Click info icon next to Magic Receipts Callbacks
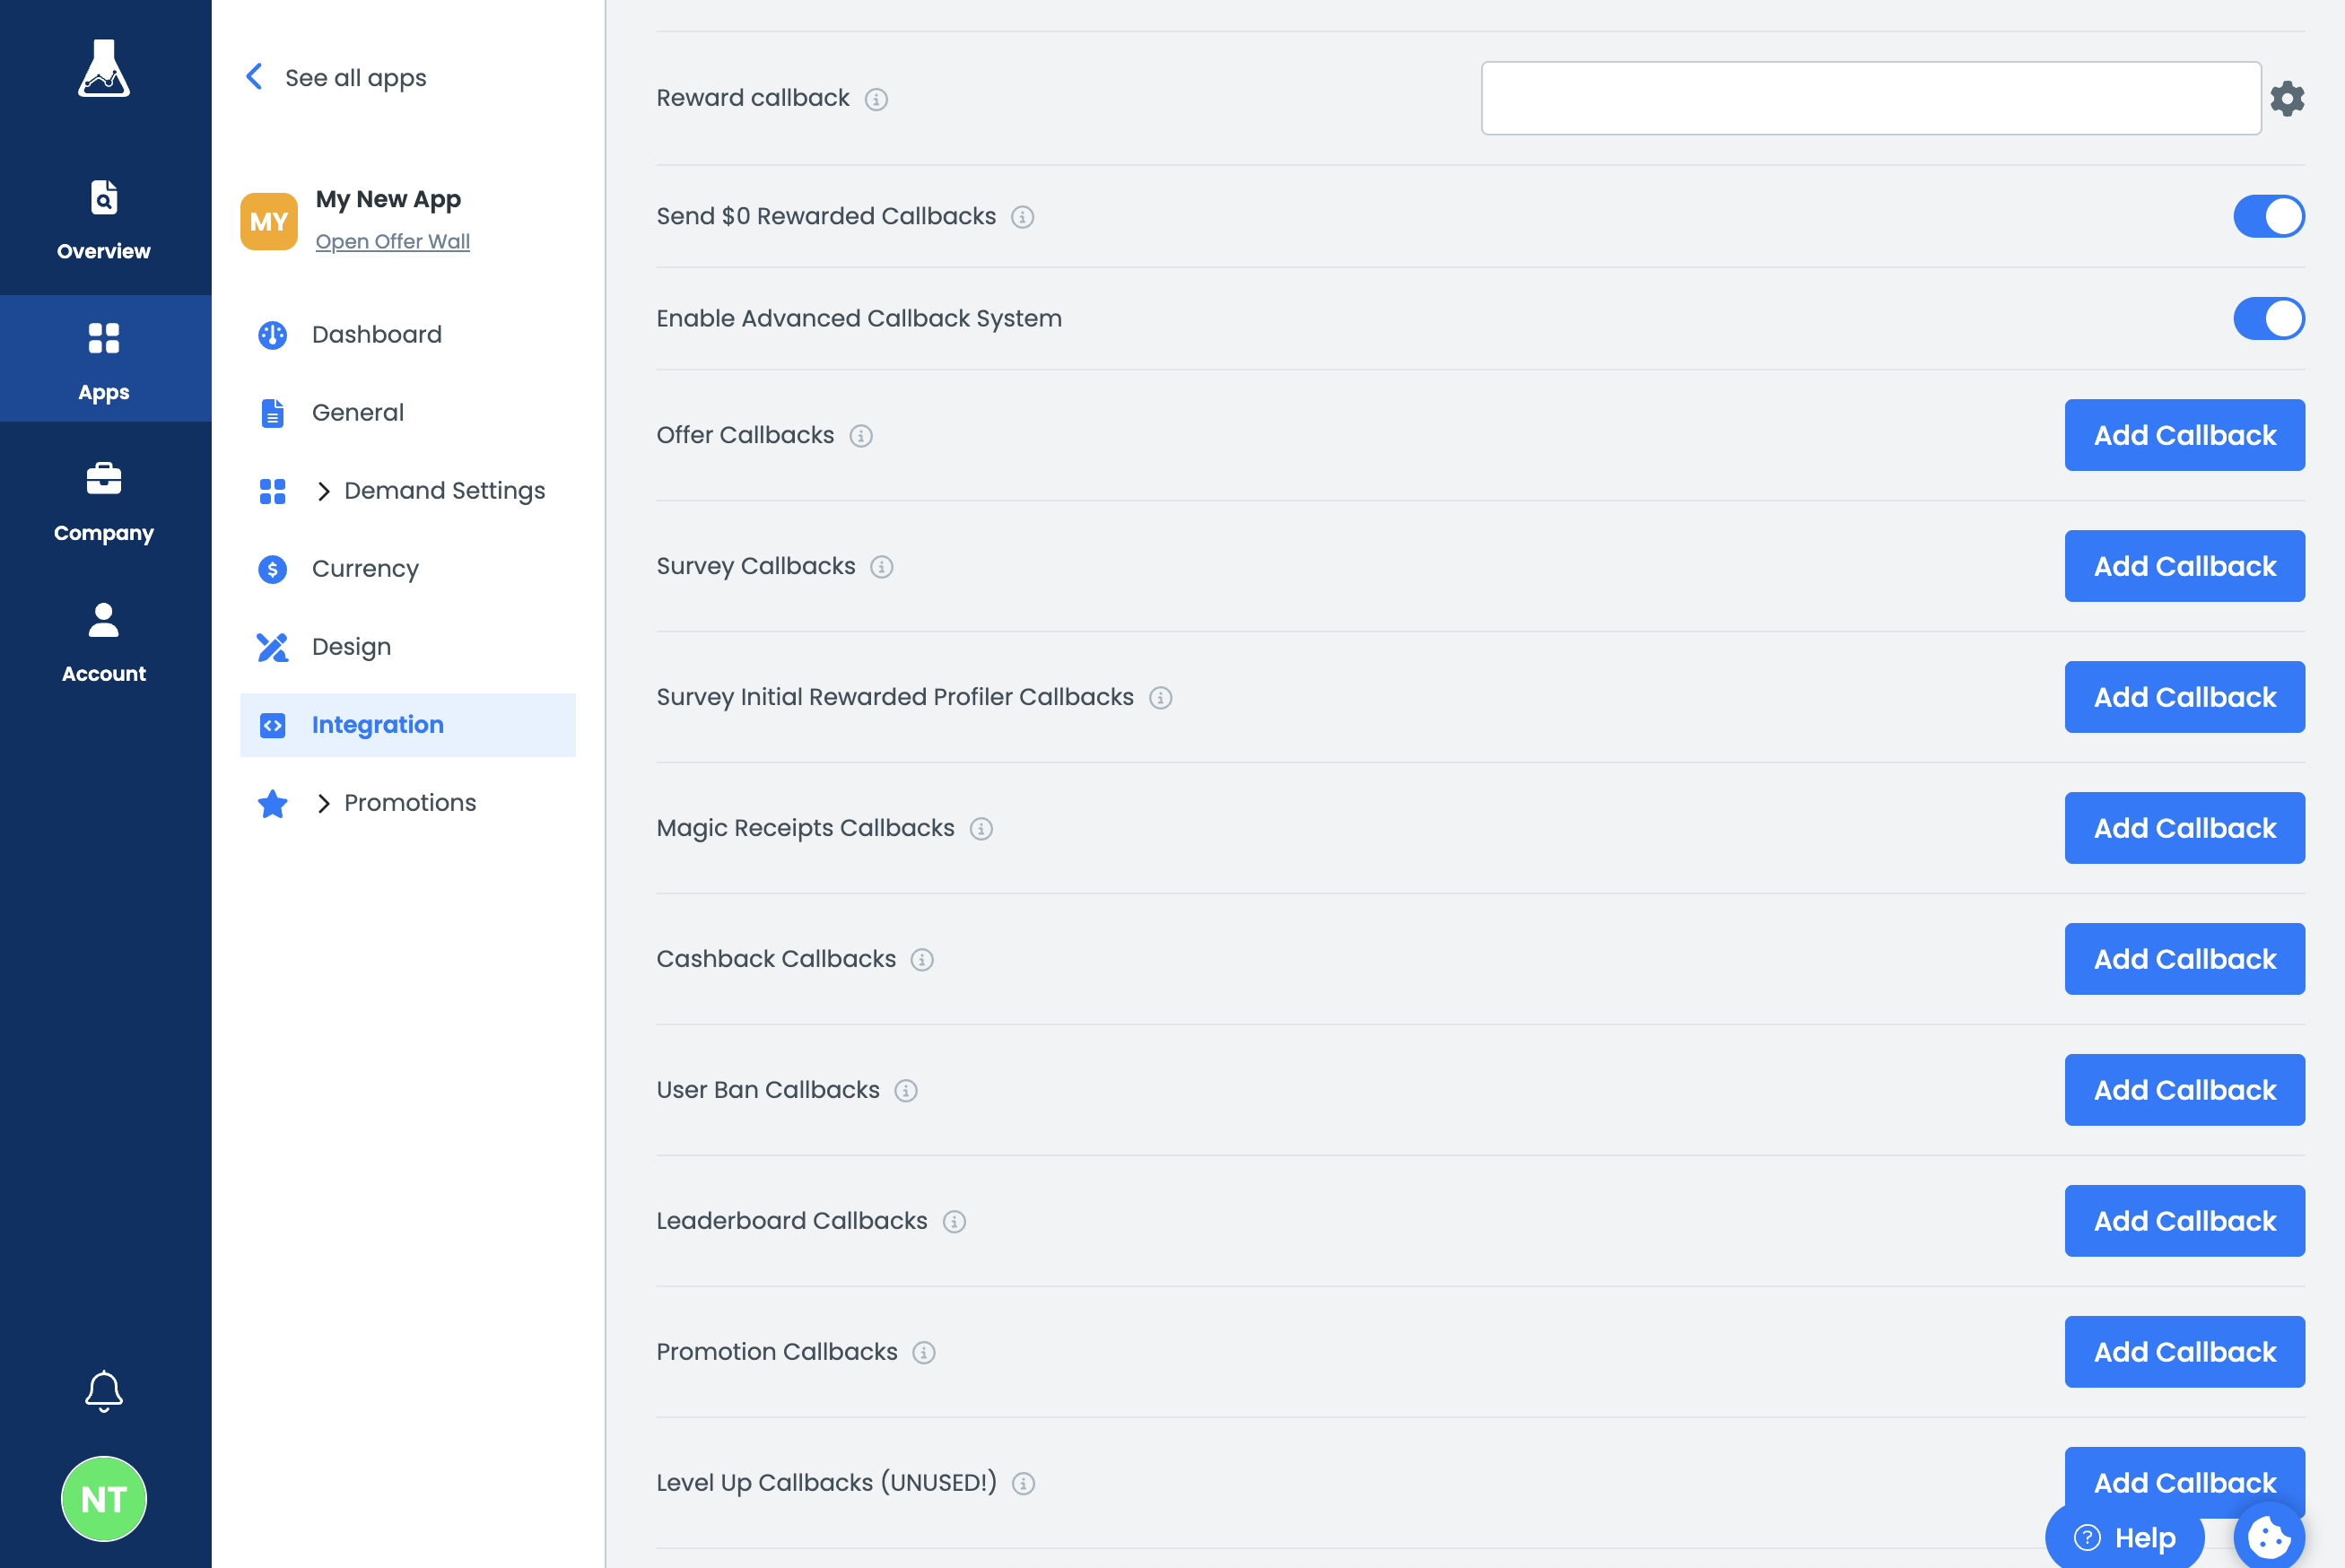Viewport: 2345px width, 1568px height. (981, 829)
